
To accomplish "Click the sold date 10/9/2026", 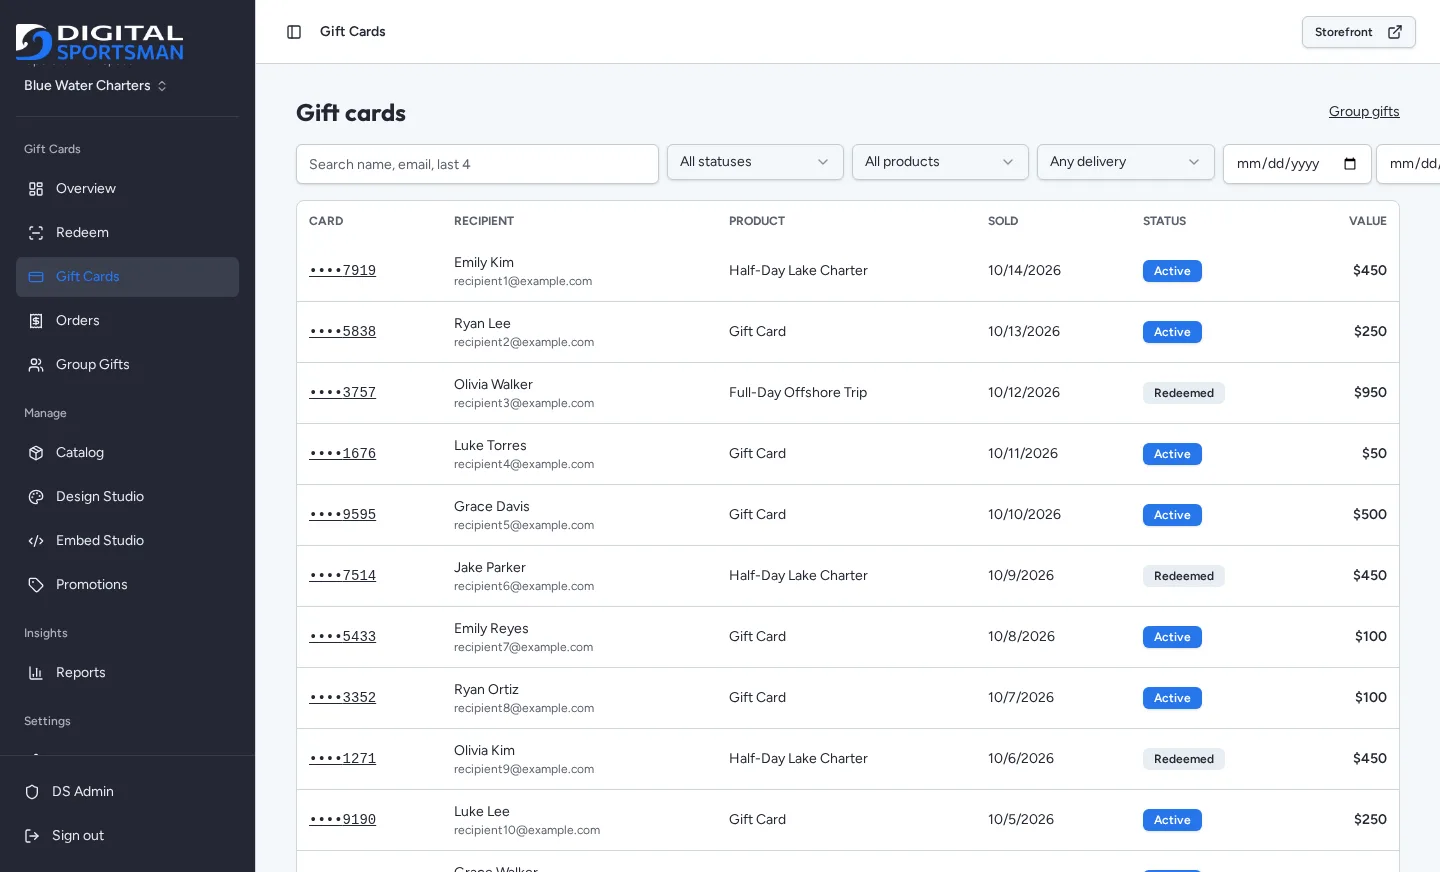I will click(x=1021, y=576).
